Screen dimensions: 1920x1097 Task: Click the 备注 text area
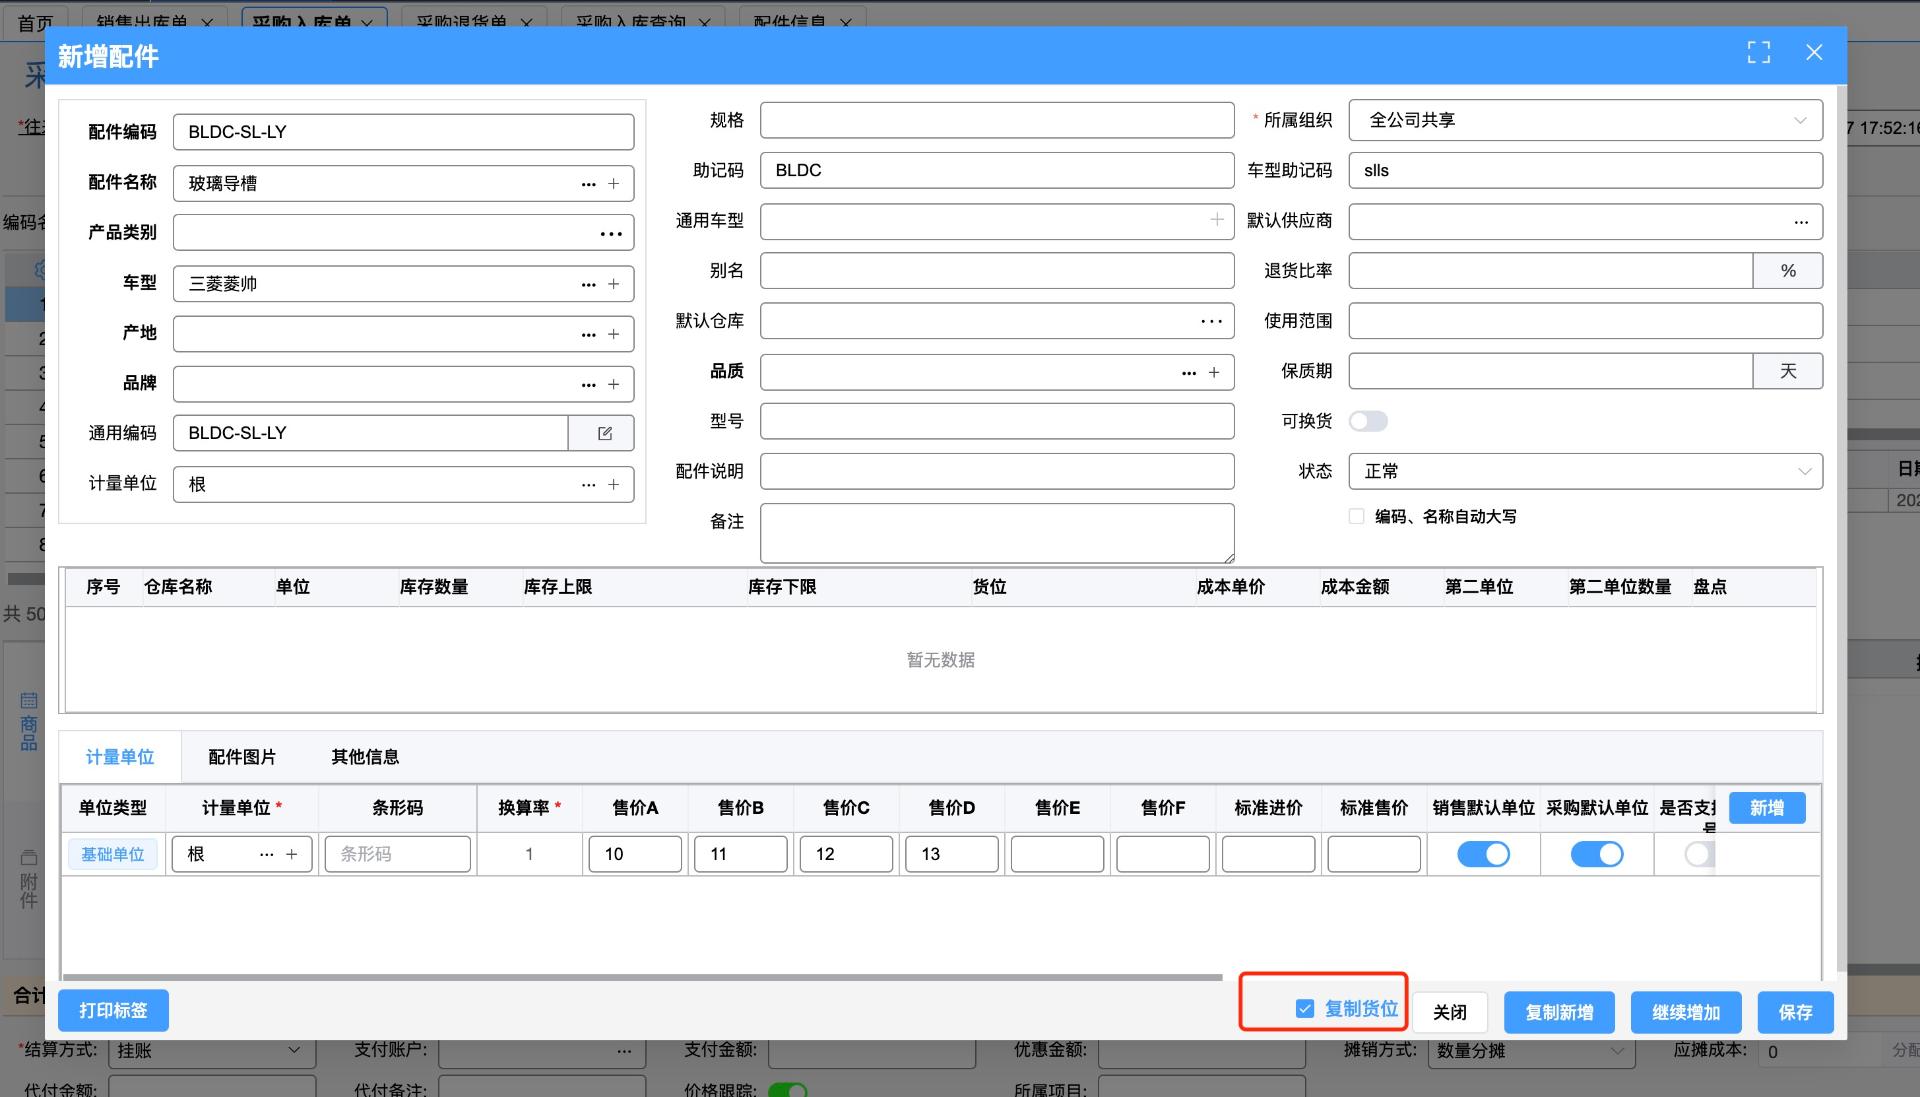point(997,533)
